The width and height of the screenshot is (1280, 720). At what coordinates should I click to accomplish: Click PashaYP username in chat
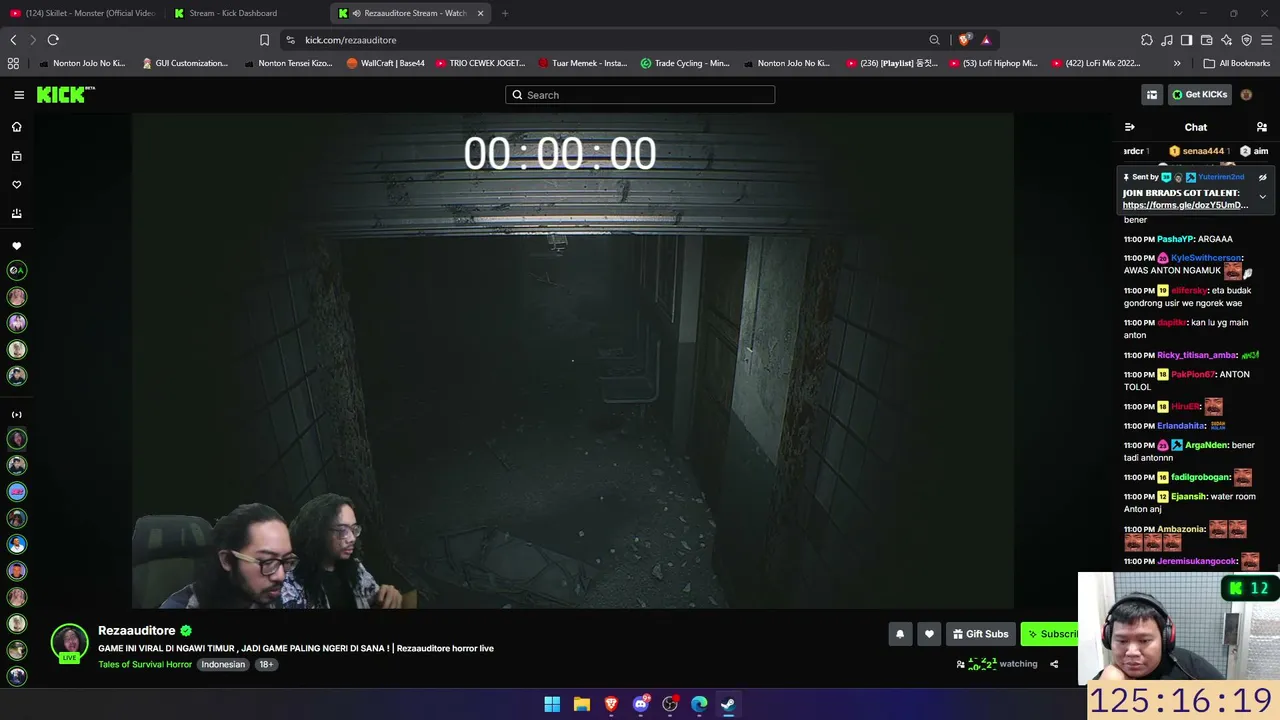pos(1175,239)
